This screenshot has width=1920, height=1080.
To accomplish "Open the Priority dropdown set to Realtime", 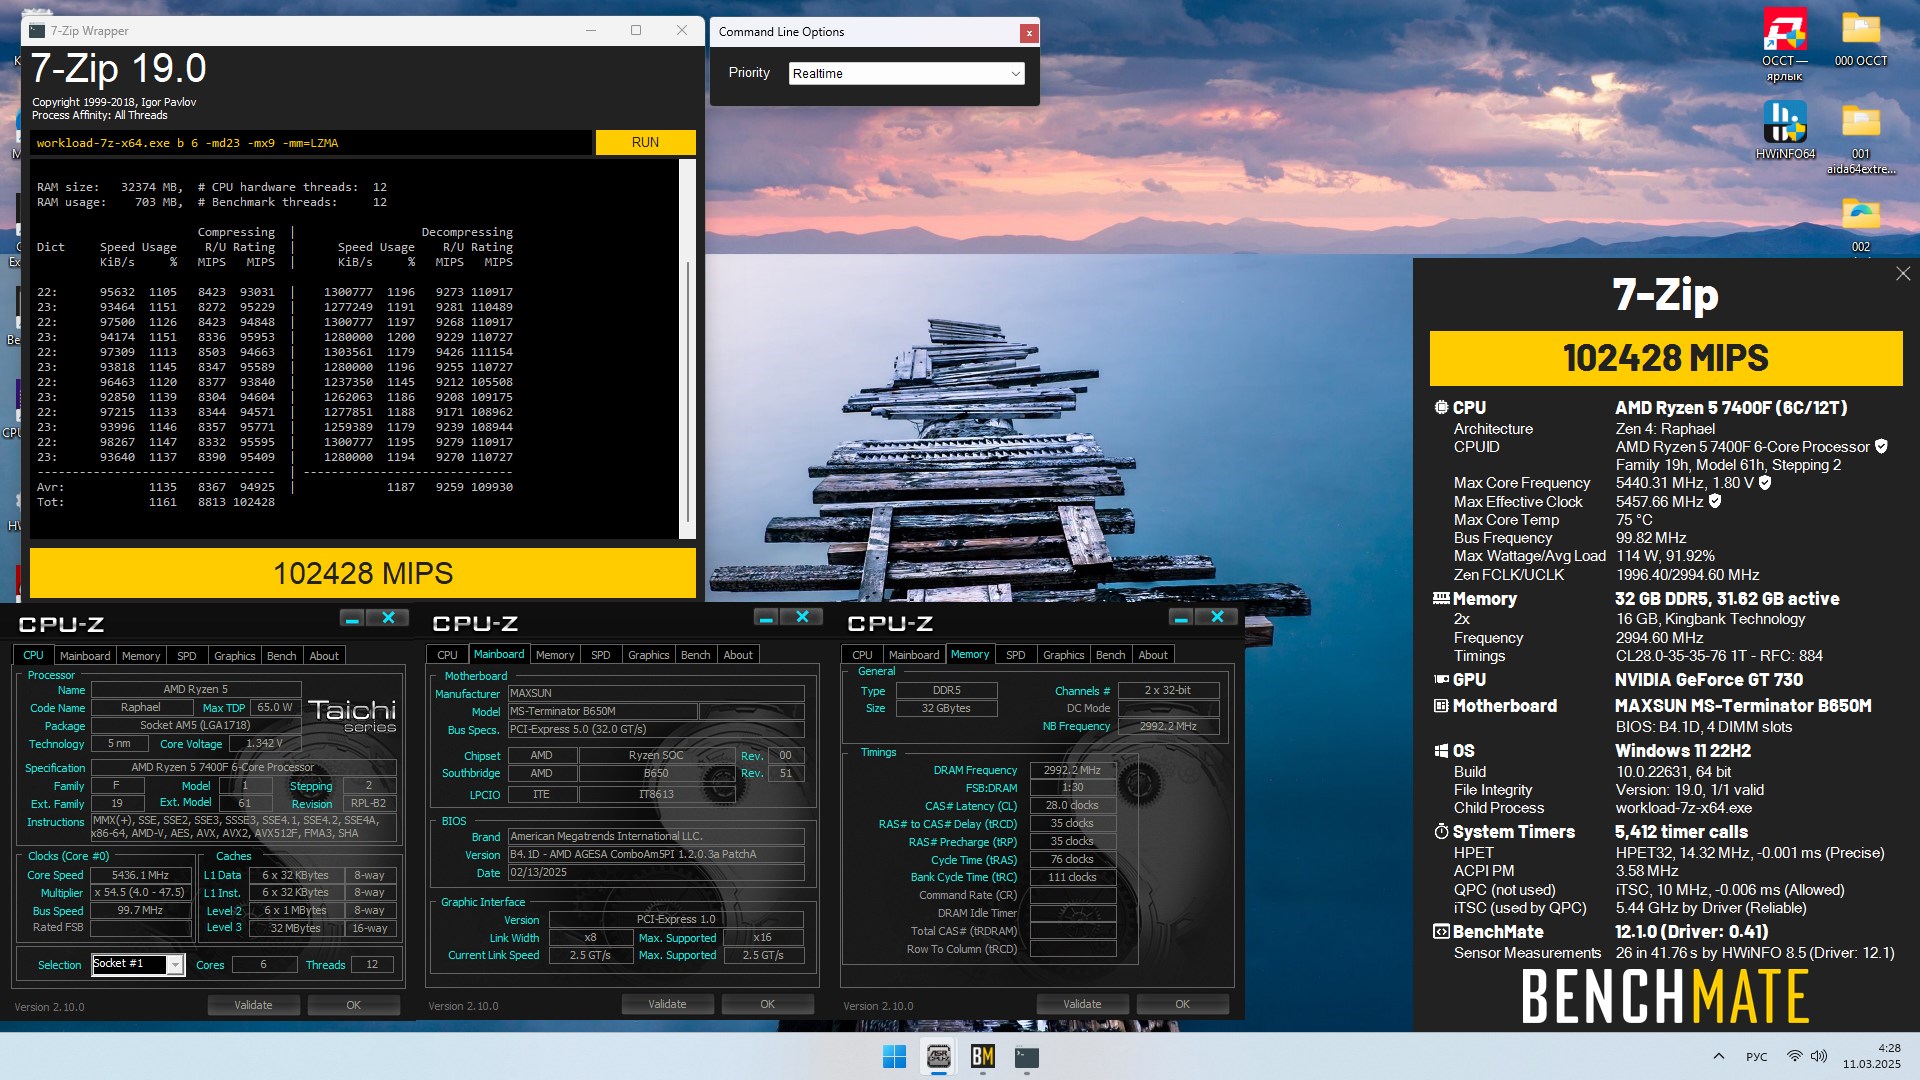I will point(906,74).
